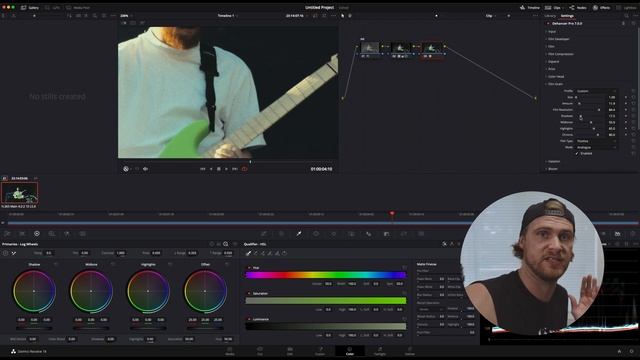The width and height of the screenshot is (640, 360).
Task: Select the qualifier picker tool
Action: click(248, 253)
